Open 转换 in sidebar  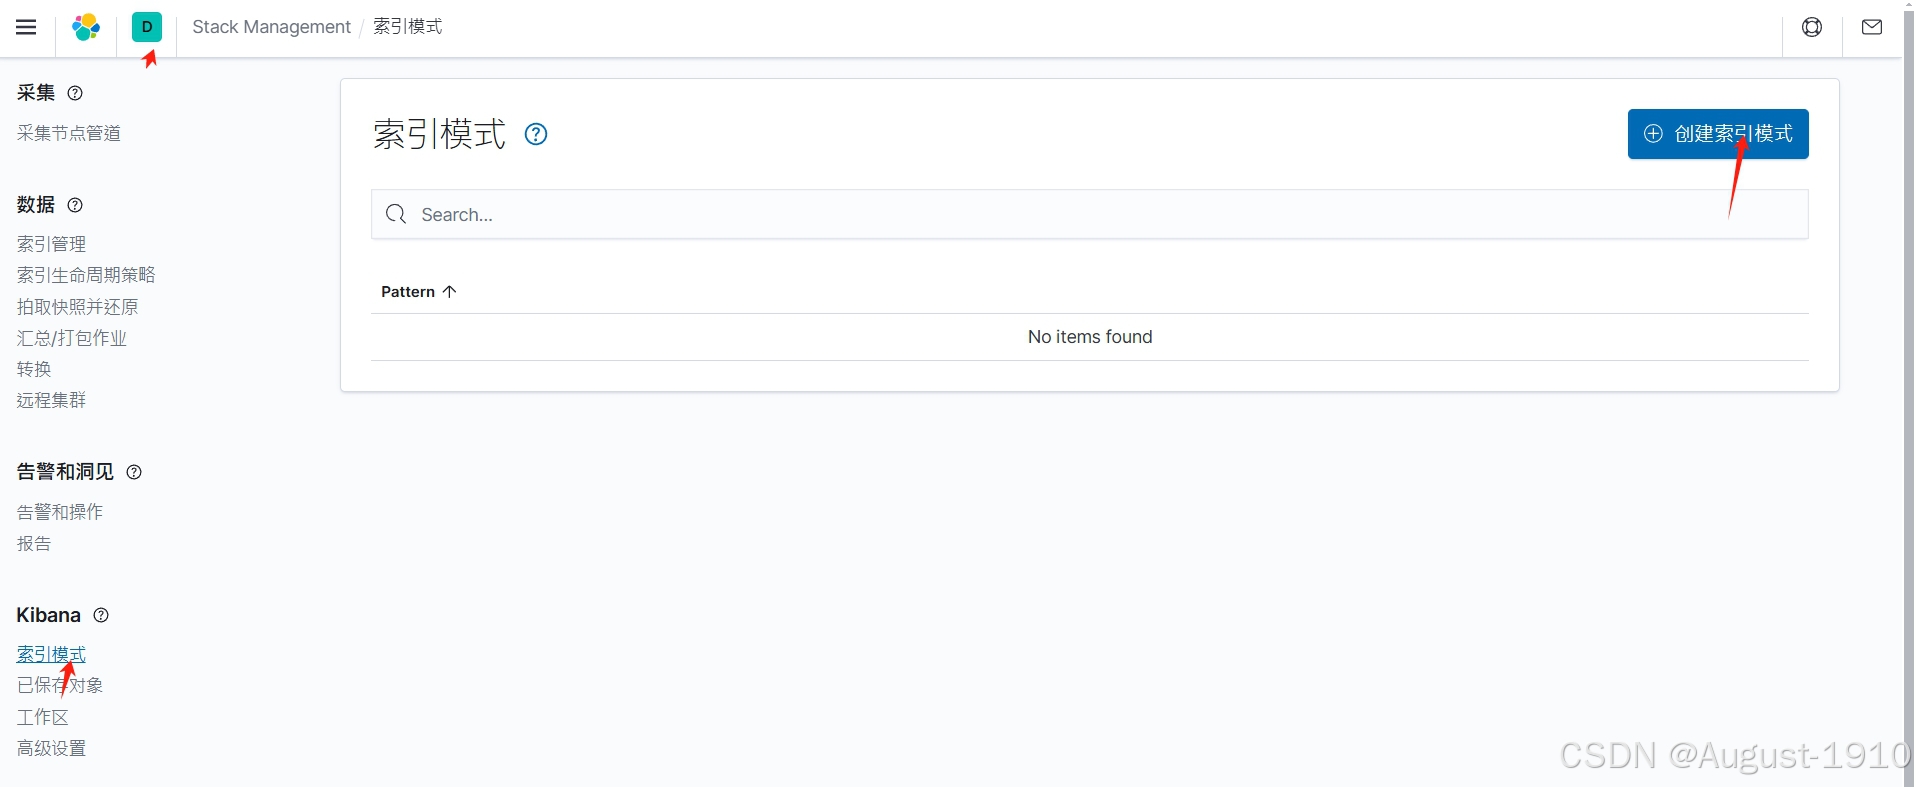(x=34, y=369)
